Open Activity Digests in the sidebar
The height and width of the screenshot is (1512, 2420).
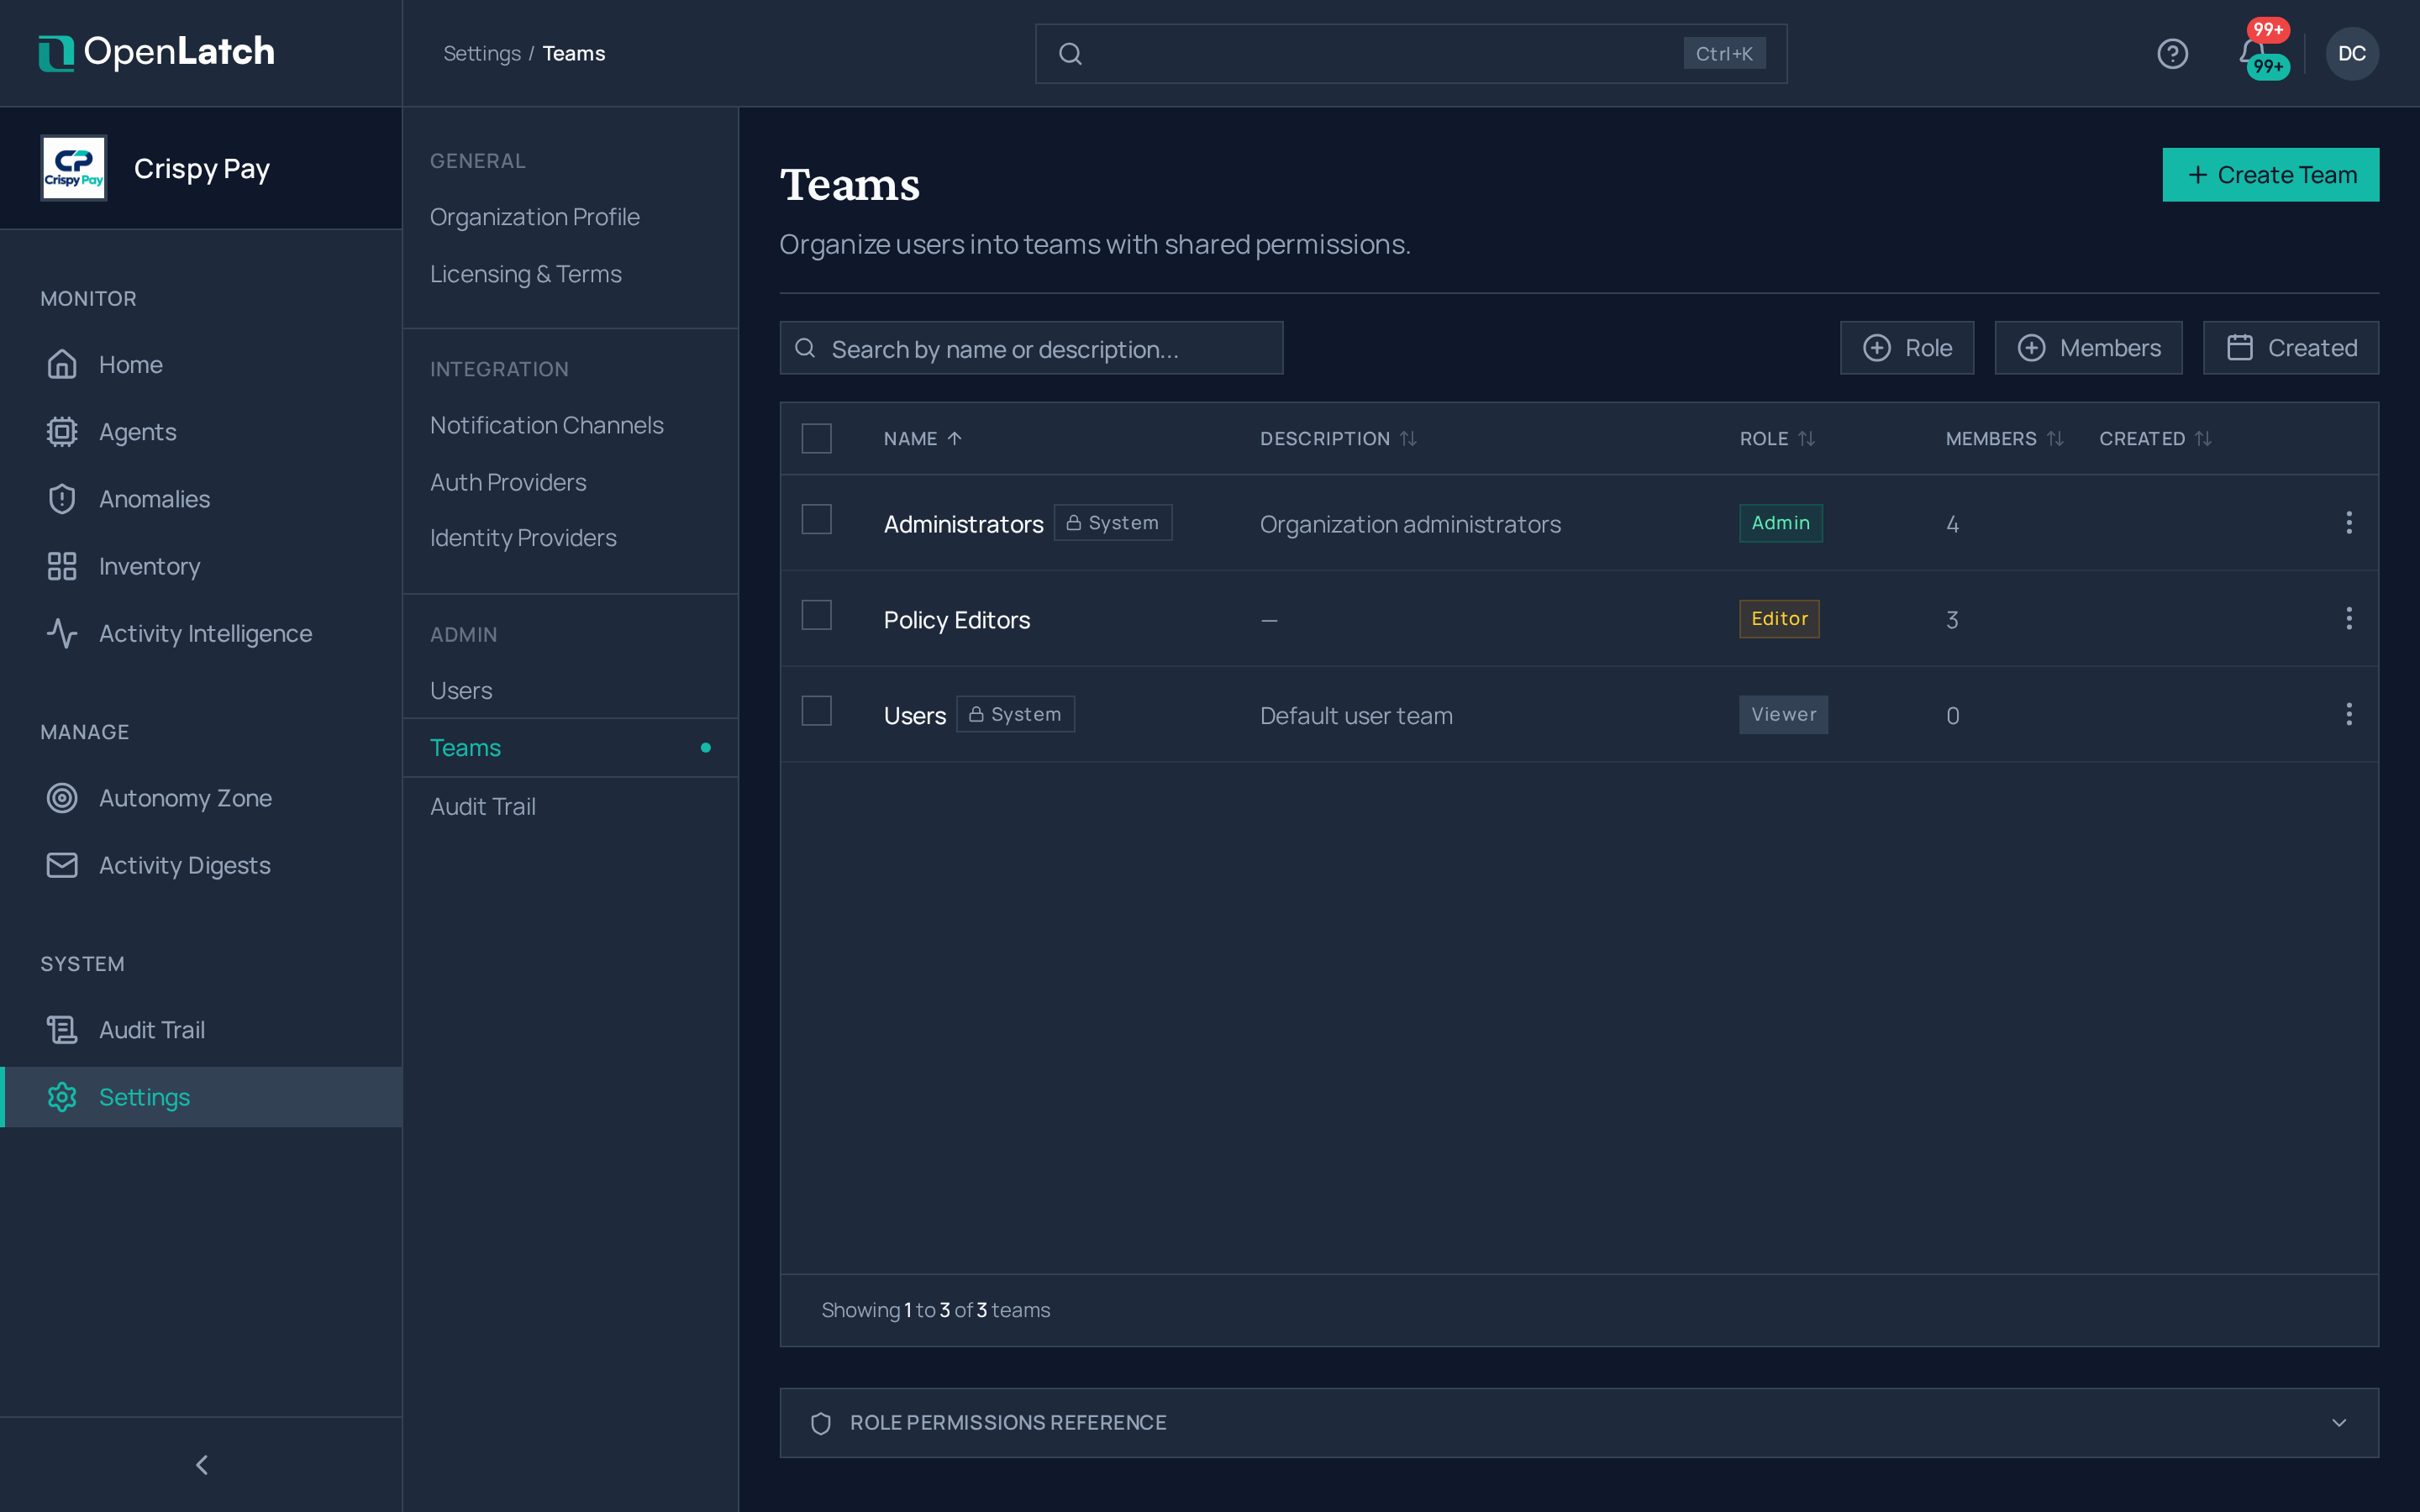click(x=202, y=865)
